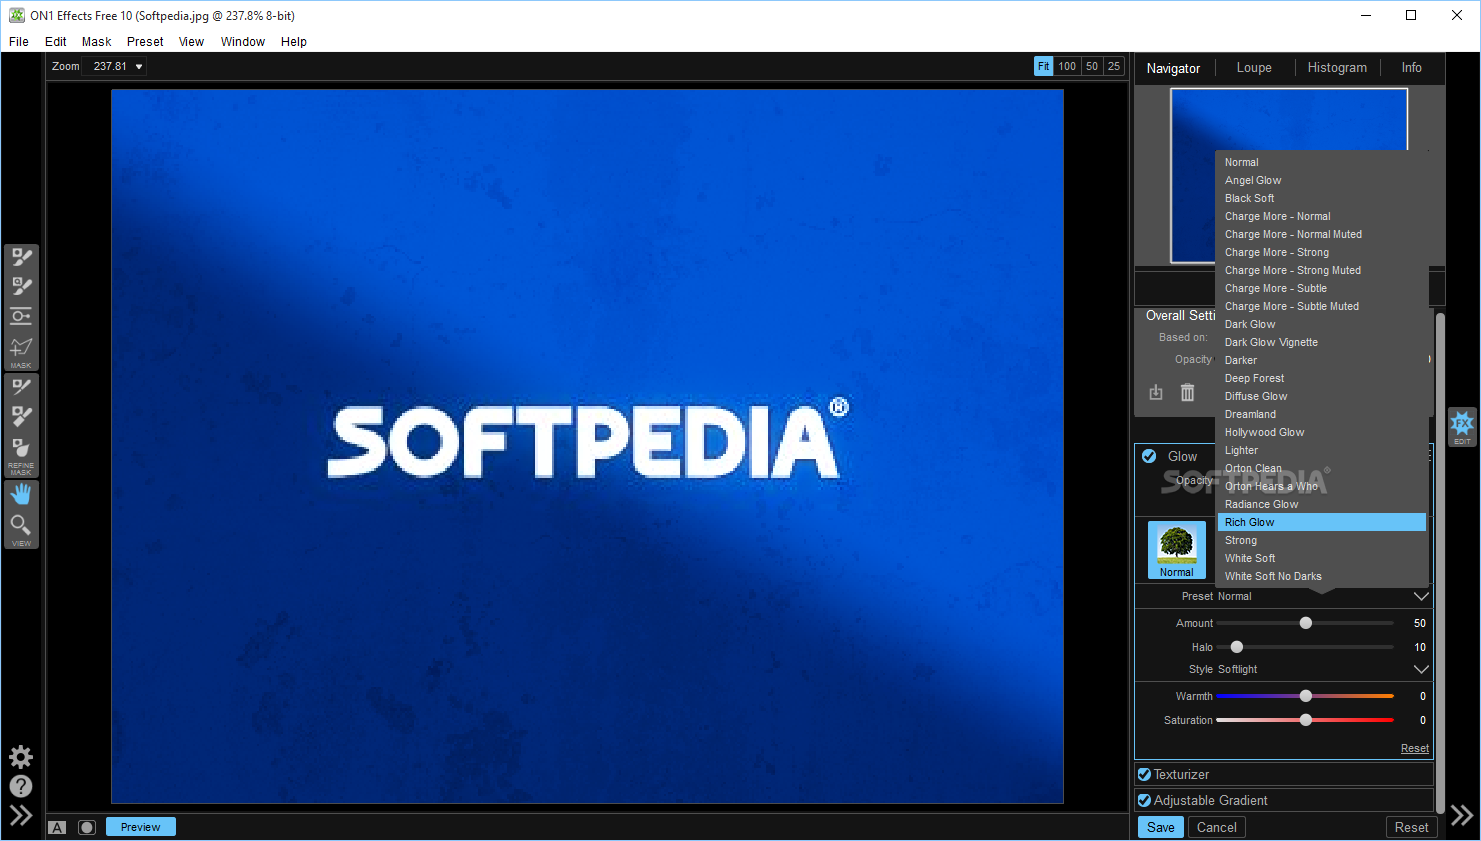Click the save preset icon in Overall Settings
1481x841 pixels.
click(1156, 392)
